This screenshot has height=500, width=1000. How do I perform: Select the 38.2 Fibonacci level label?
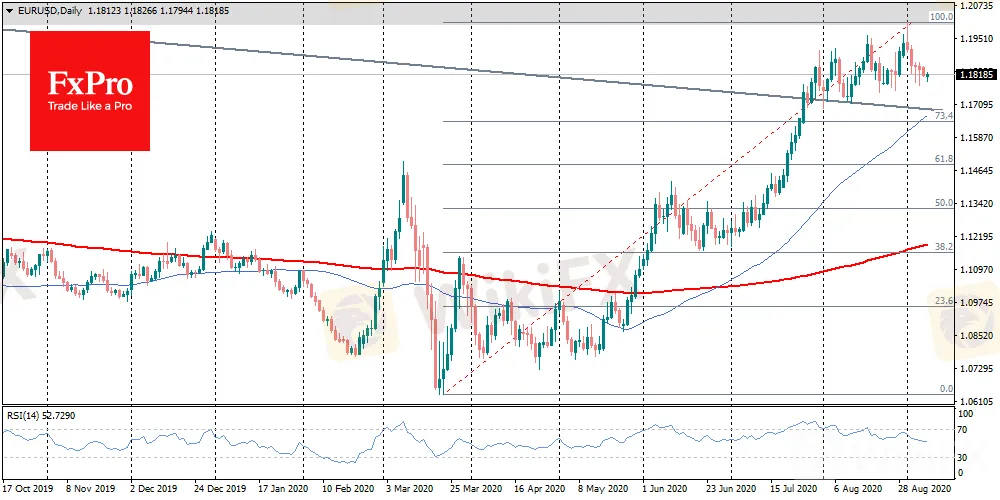pyautogui.click(x=942, y=246)
